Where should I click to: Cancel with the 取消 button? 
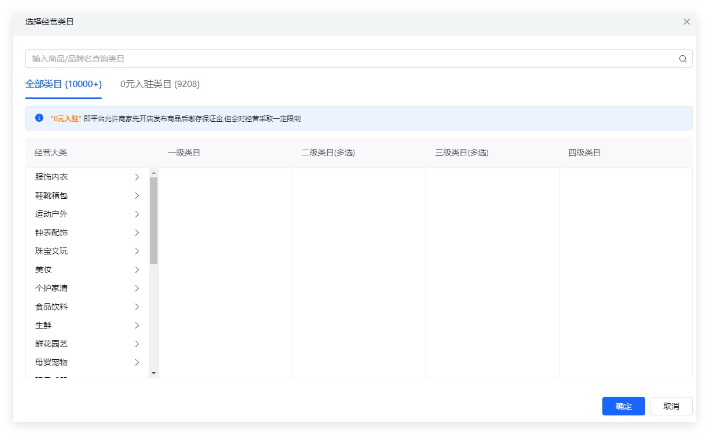(x=671, y=406)
